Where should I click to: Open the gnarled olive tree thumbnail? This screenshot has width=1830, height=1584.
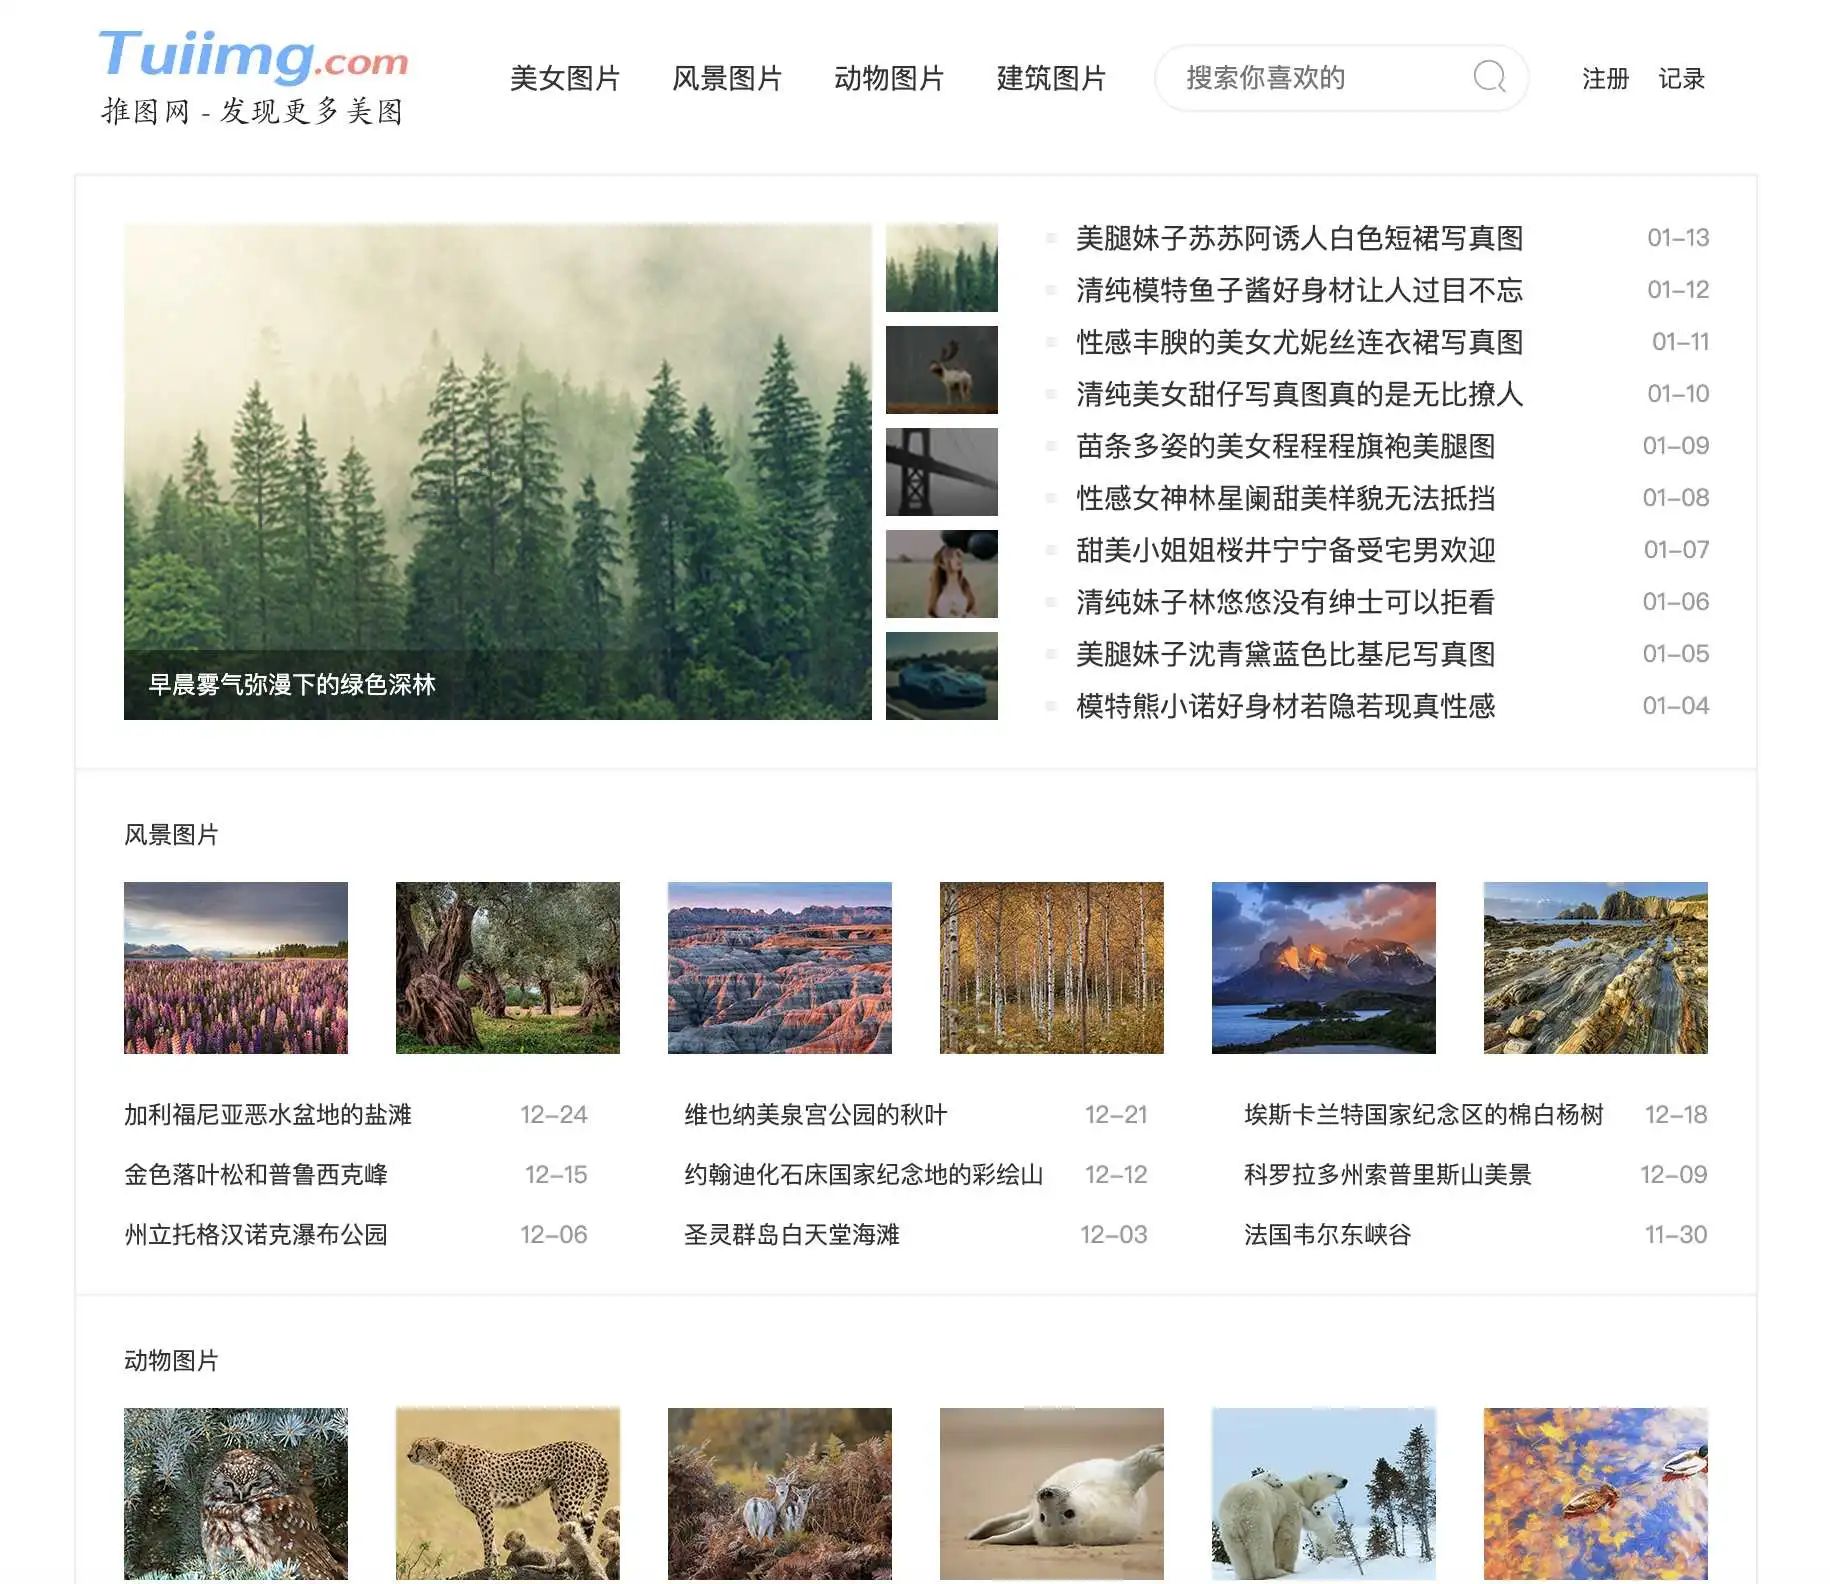pyautogui.click(x=508, y=968)
